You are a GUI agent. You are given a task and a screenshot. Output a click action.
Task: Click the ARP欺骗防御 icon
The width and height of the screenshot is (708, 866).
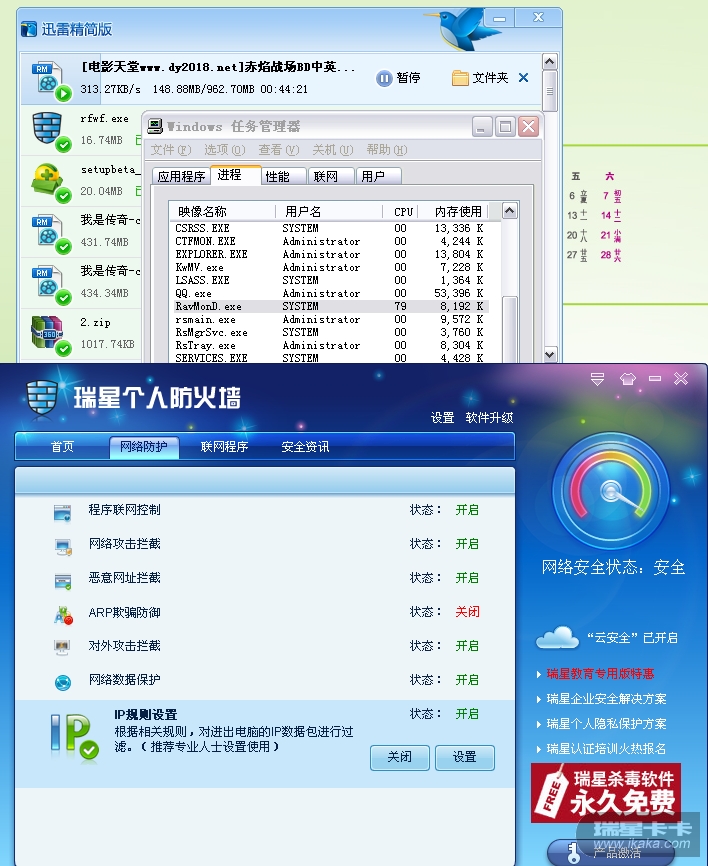(64, 615)
